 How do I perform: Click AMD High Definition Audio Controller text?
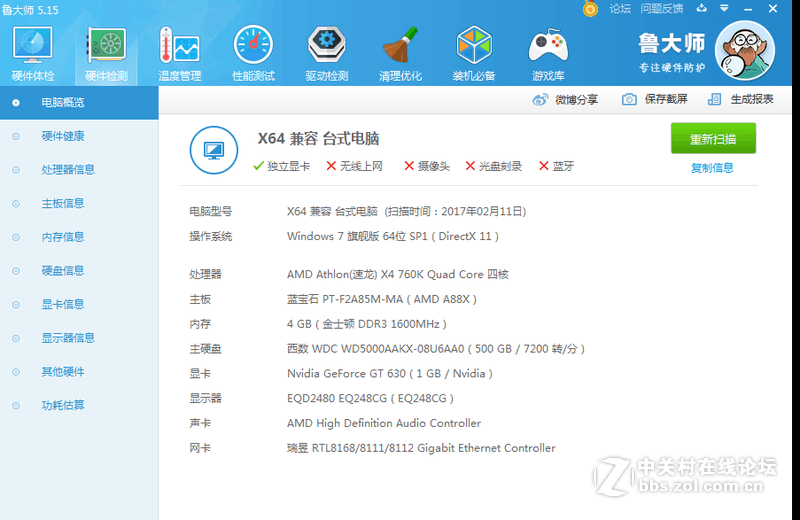pos(384,424)
